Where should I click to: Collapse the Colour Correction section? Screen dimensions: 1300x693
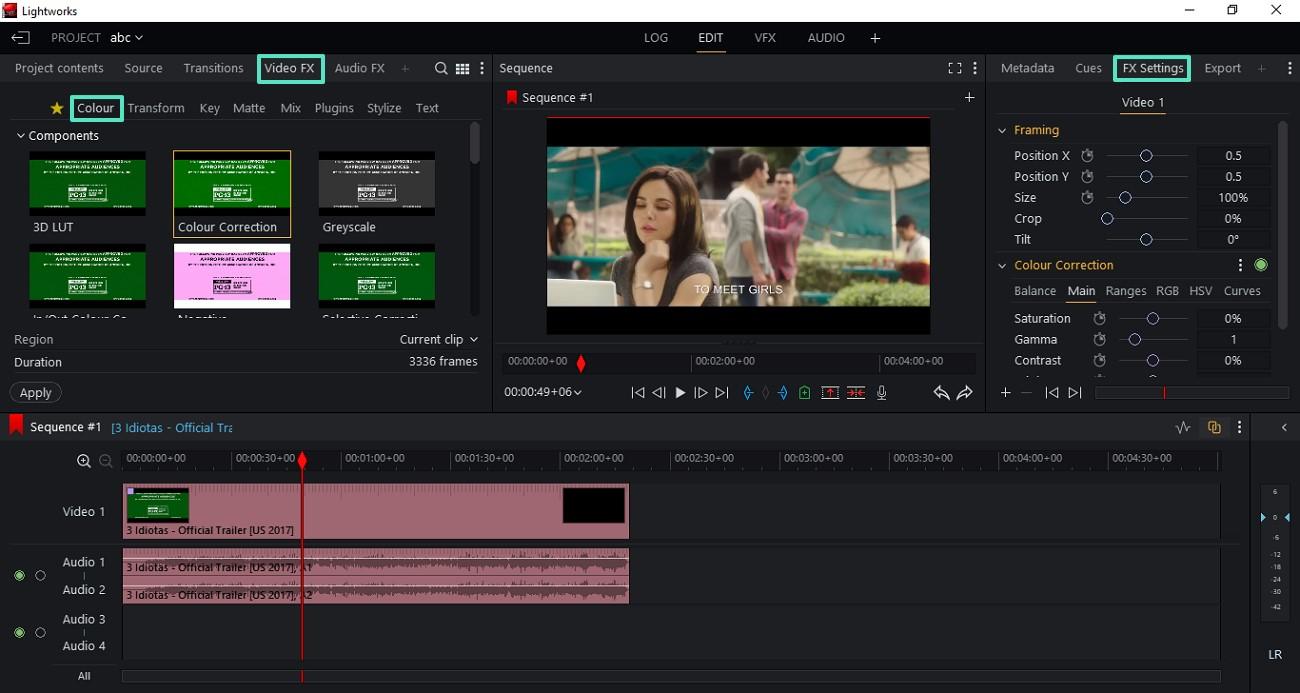1003,265
